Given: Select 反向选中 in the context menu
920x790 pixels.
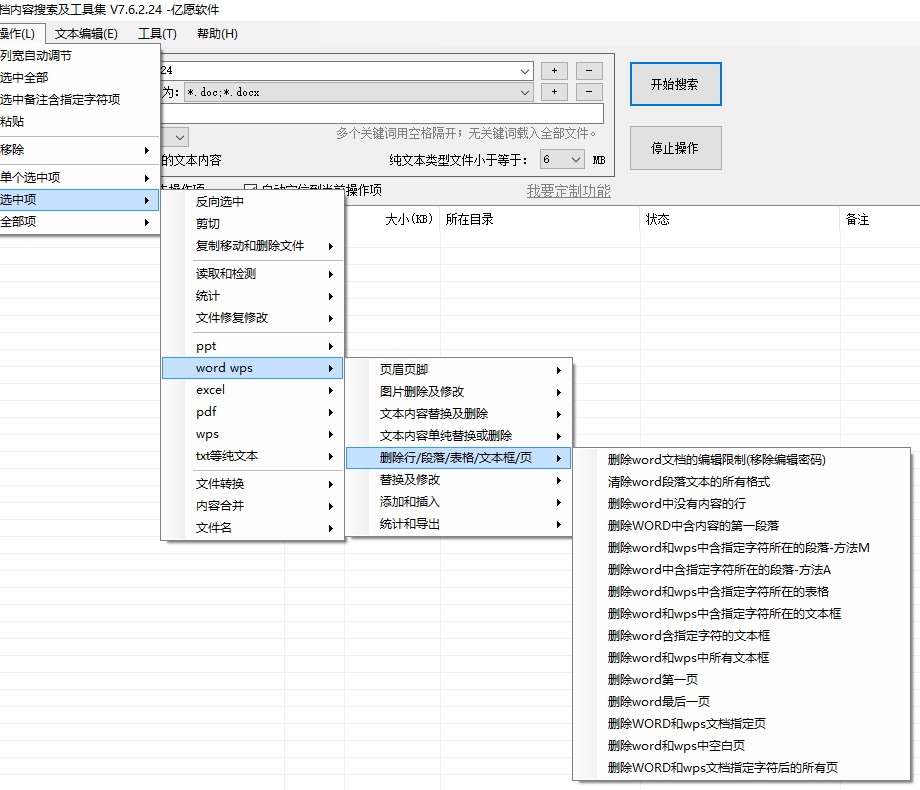Looking at the screenshot, I should [220, 202].
